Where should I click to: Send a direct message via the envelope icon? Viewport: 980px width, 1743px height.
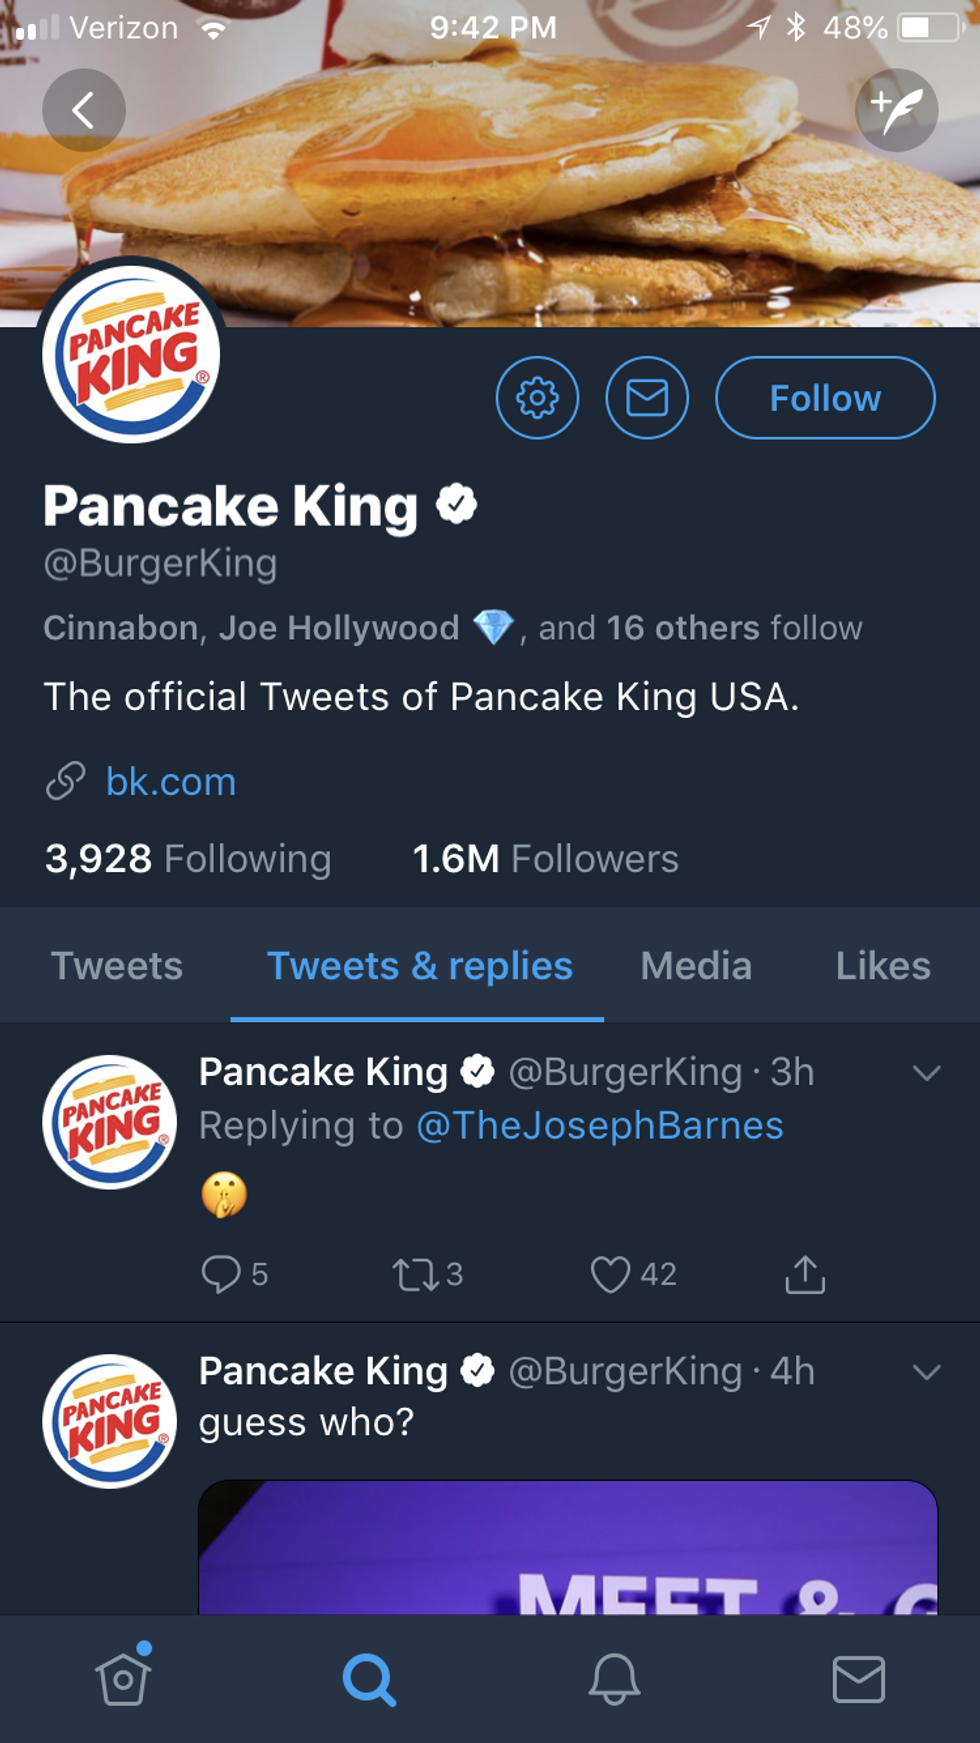(647, 398)
